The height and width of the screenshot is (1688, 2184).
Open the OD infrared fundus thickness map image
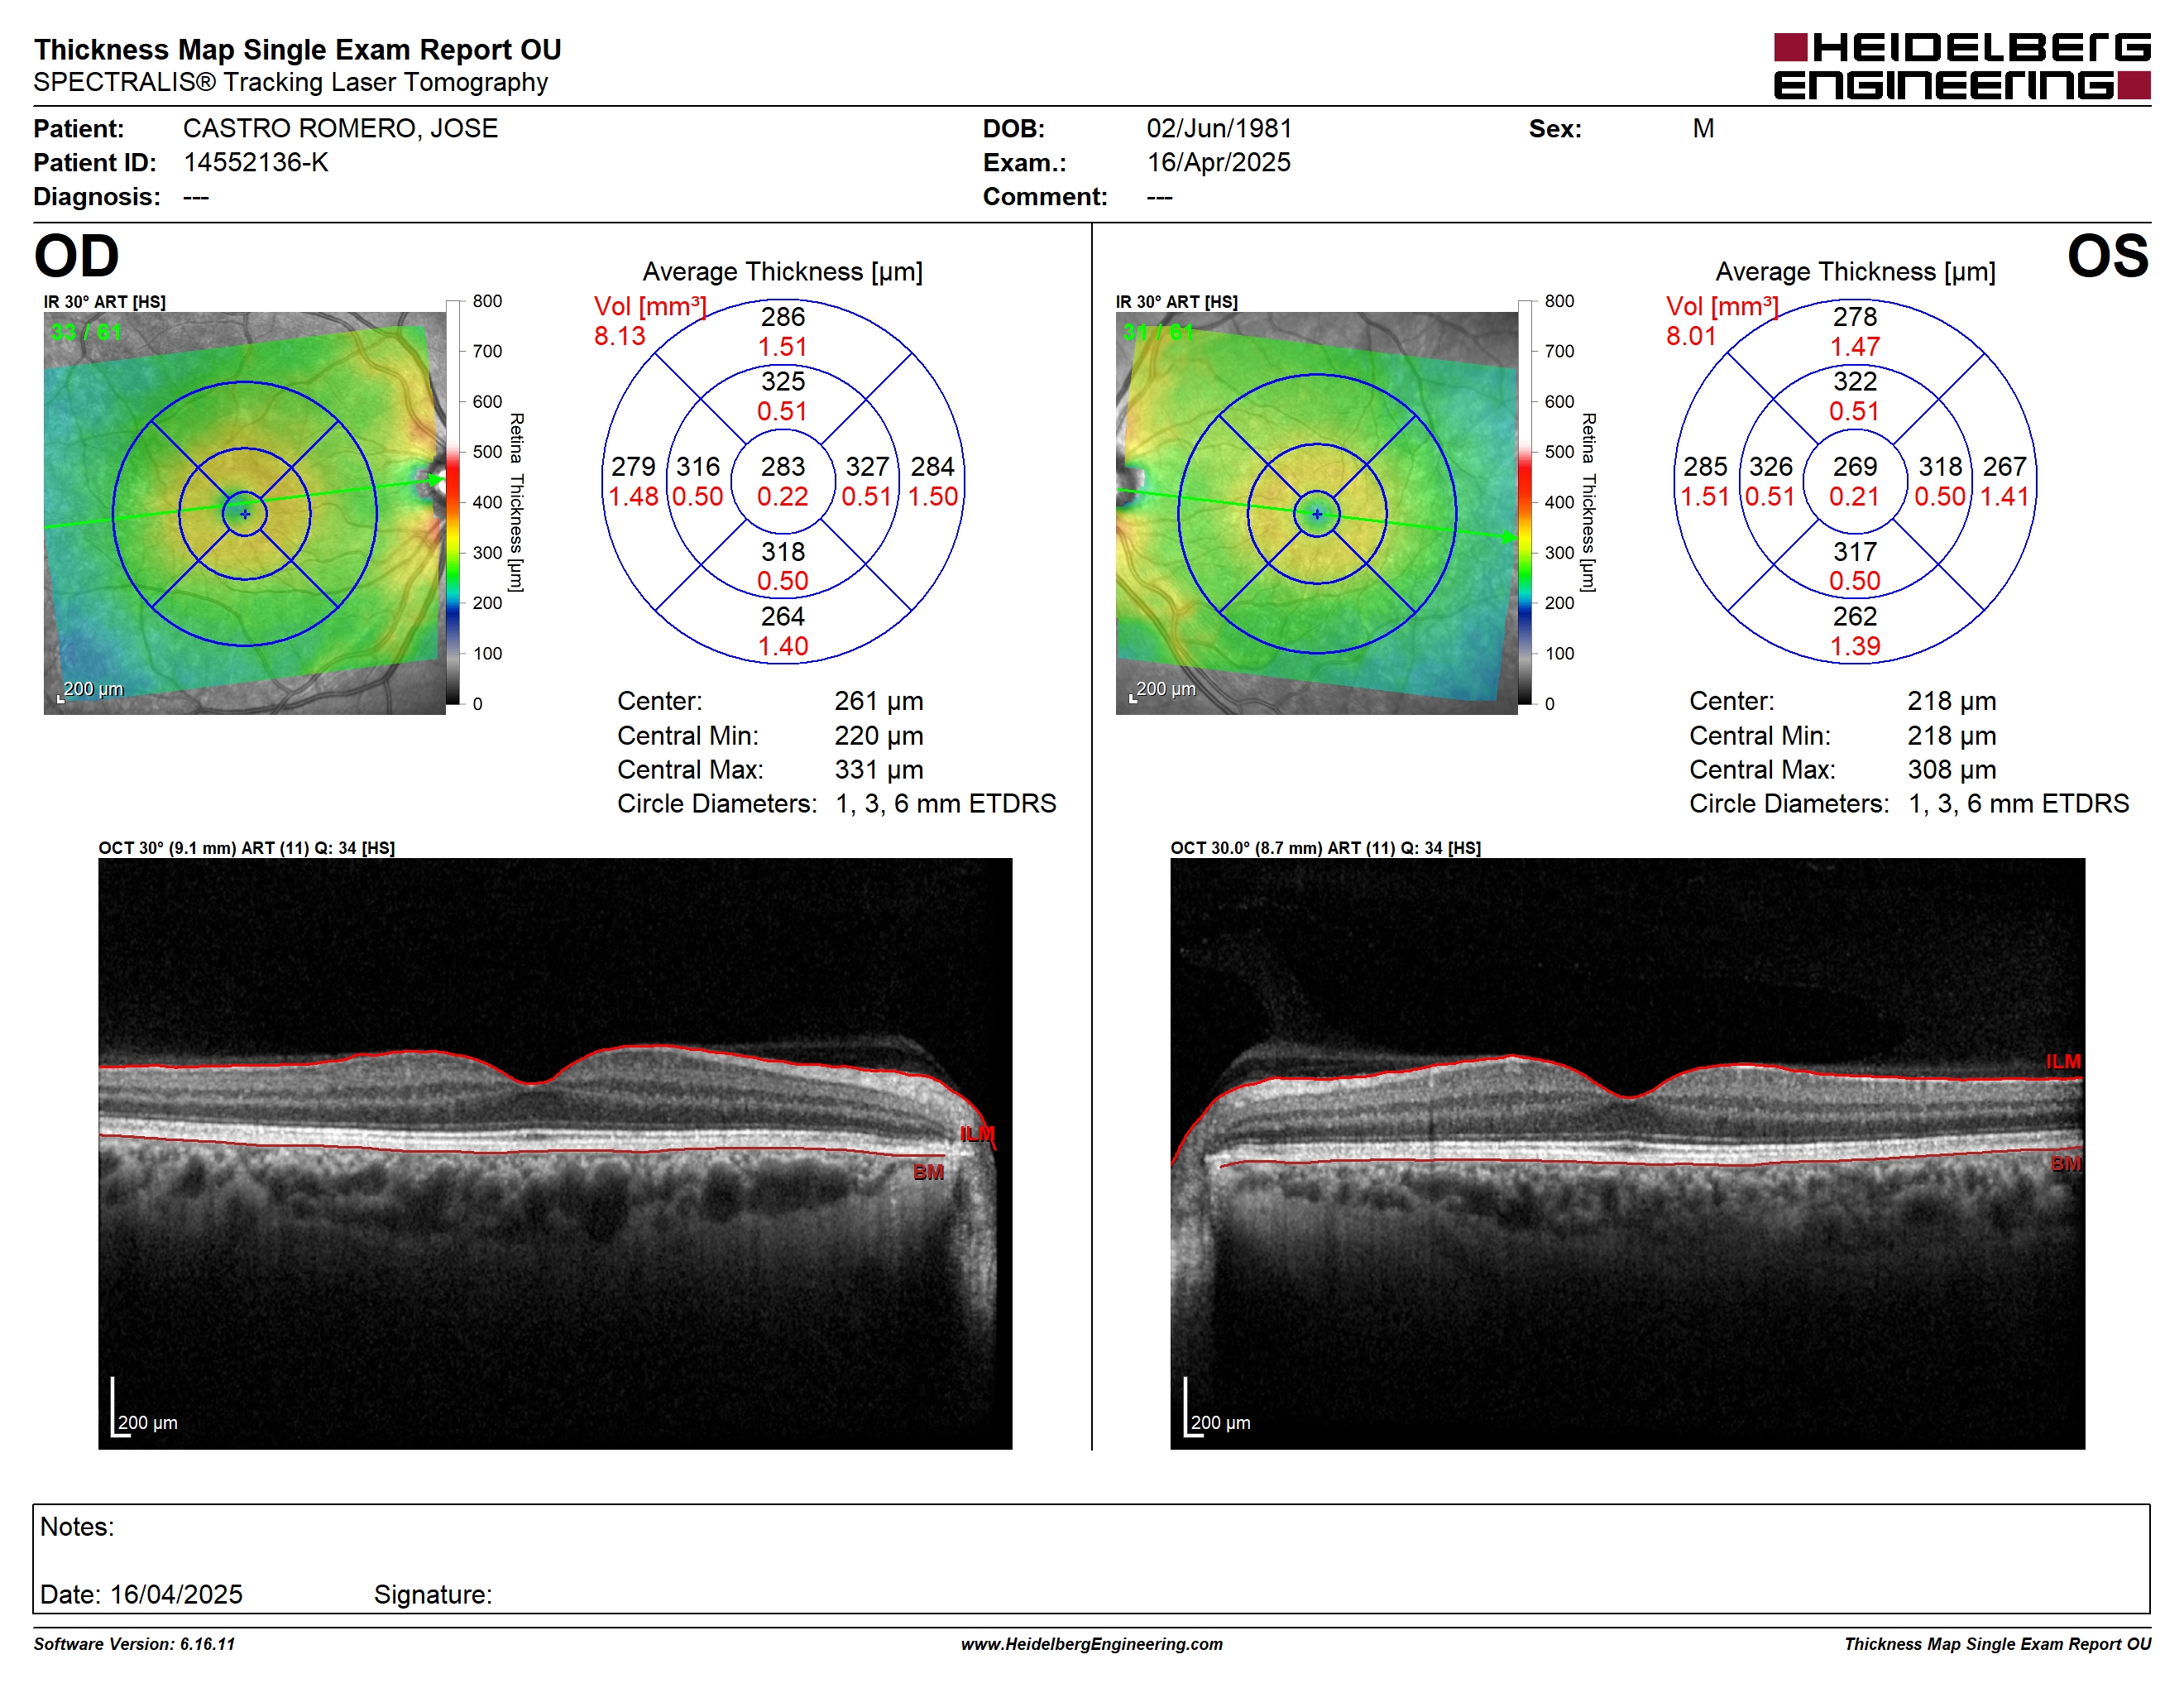coord(245,513)
